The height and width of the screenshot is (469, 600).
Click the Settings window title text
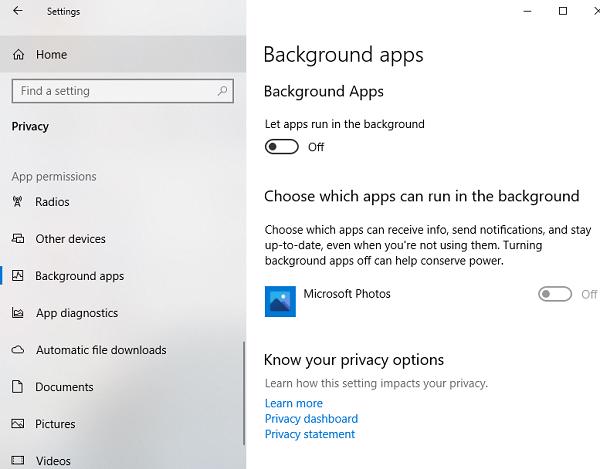tap(63, 11)
